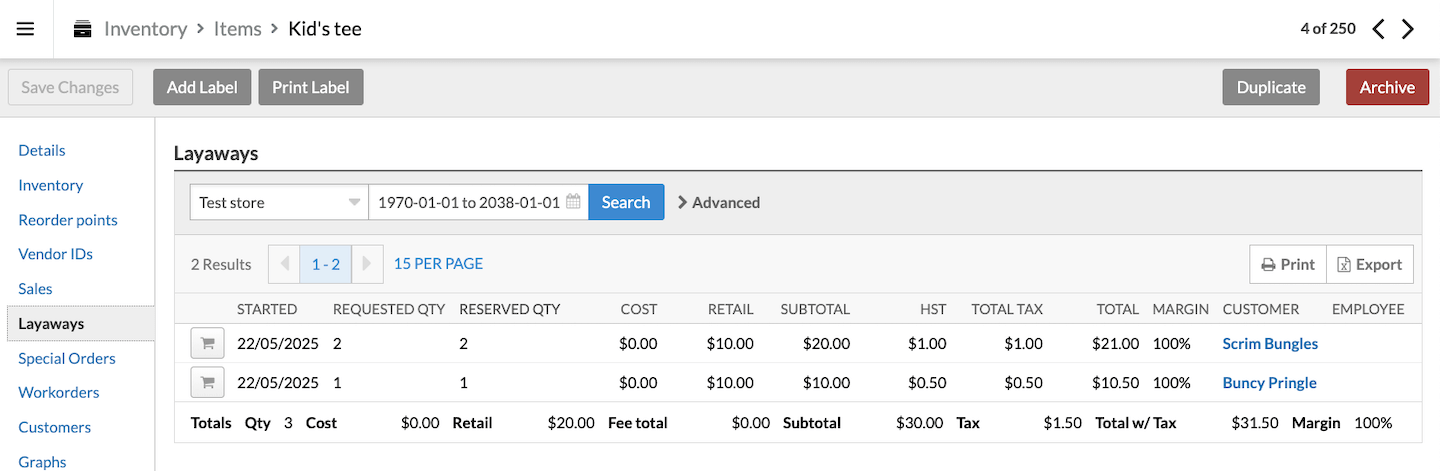This screenshot has height=471, width=1440.
Task: Click the Print button
Action: pos(1288,264)
